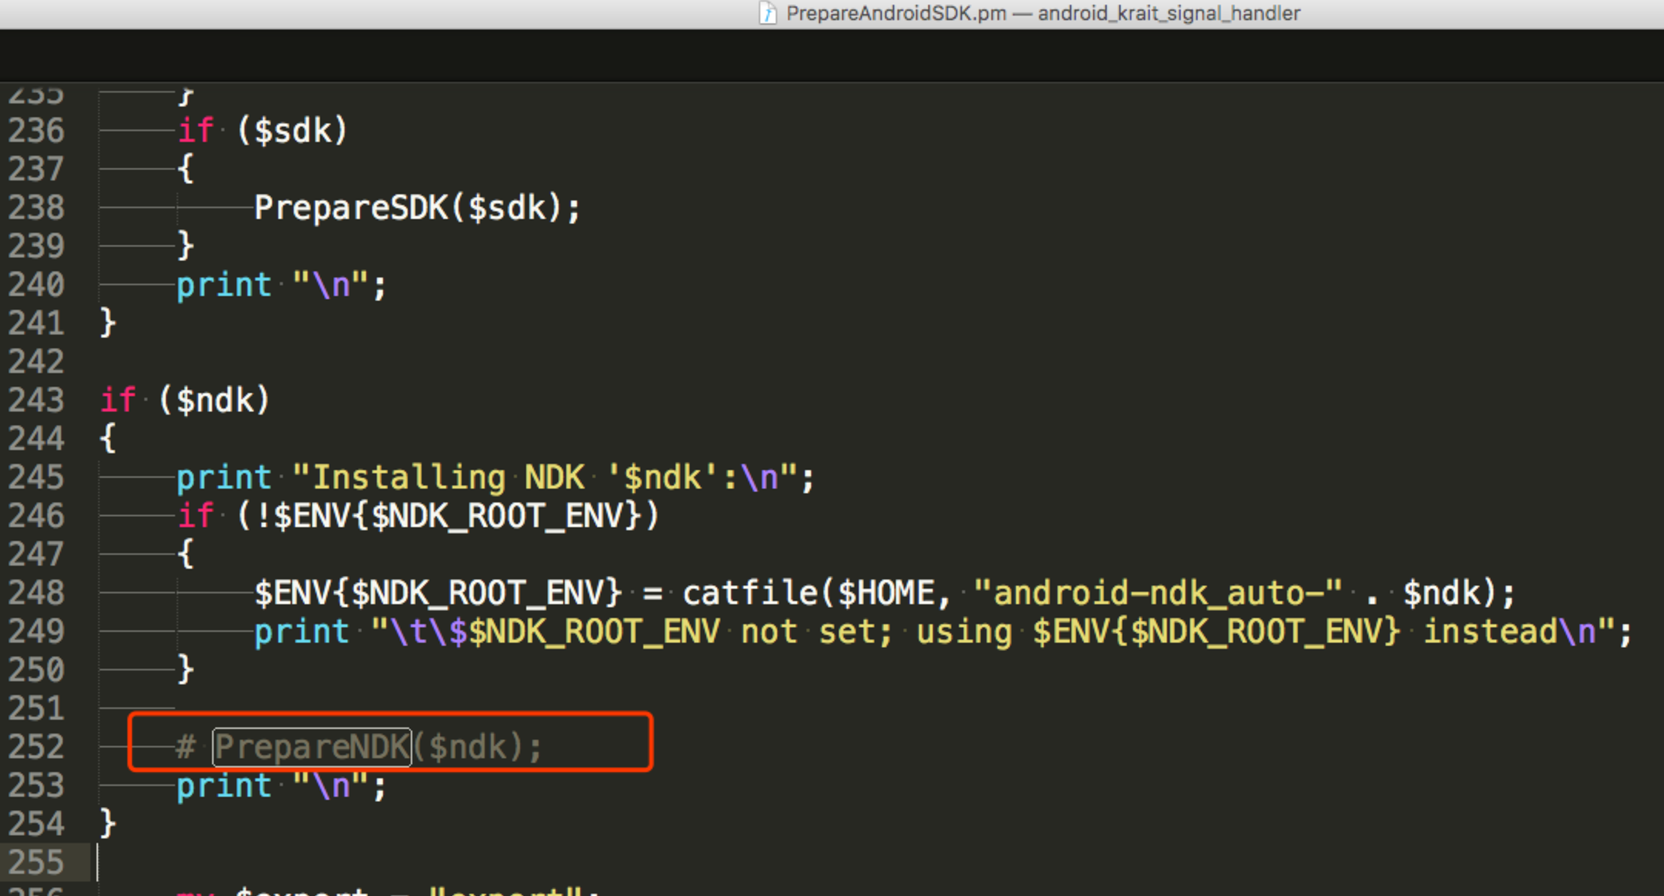Click the commented "PrepareNDK($ndk);" code
The width and height of the screenshot is (1664, 896).
377,747
